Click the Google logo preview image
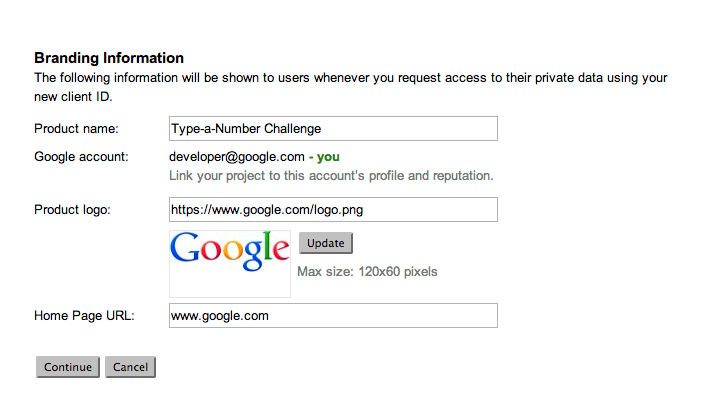Viewport: 707px width, 406px height. point(230,263)
